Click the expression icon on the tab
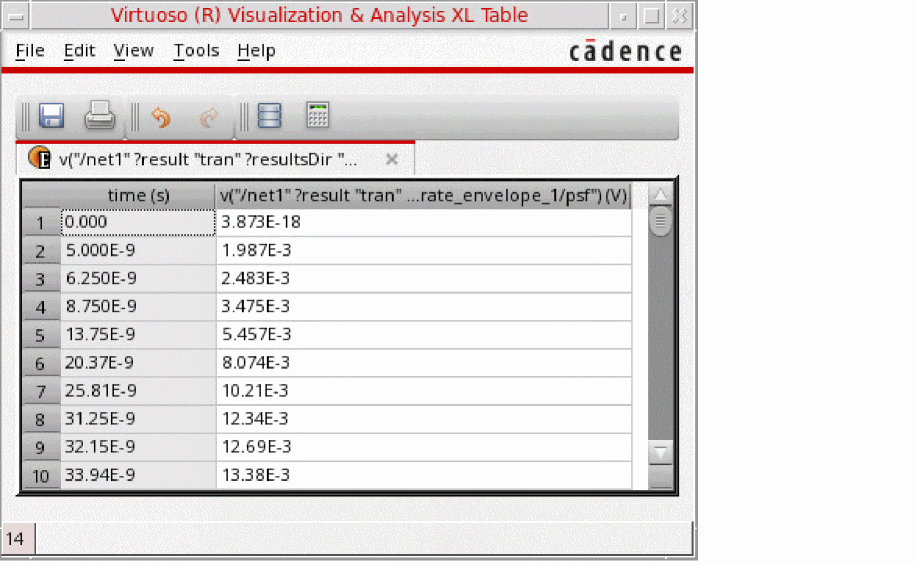 coord(40,158)
